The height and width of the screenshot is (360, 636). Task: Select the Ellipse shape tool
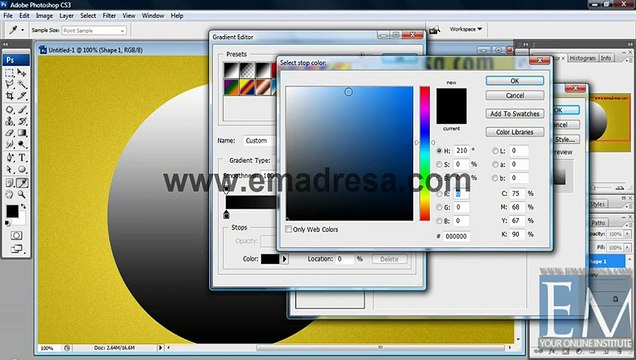(22, 169)
